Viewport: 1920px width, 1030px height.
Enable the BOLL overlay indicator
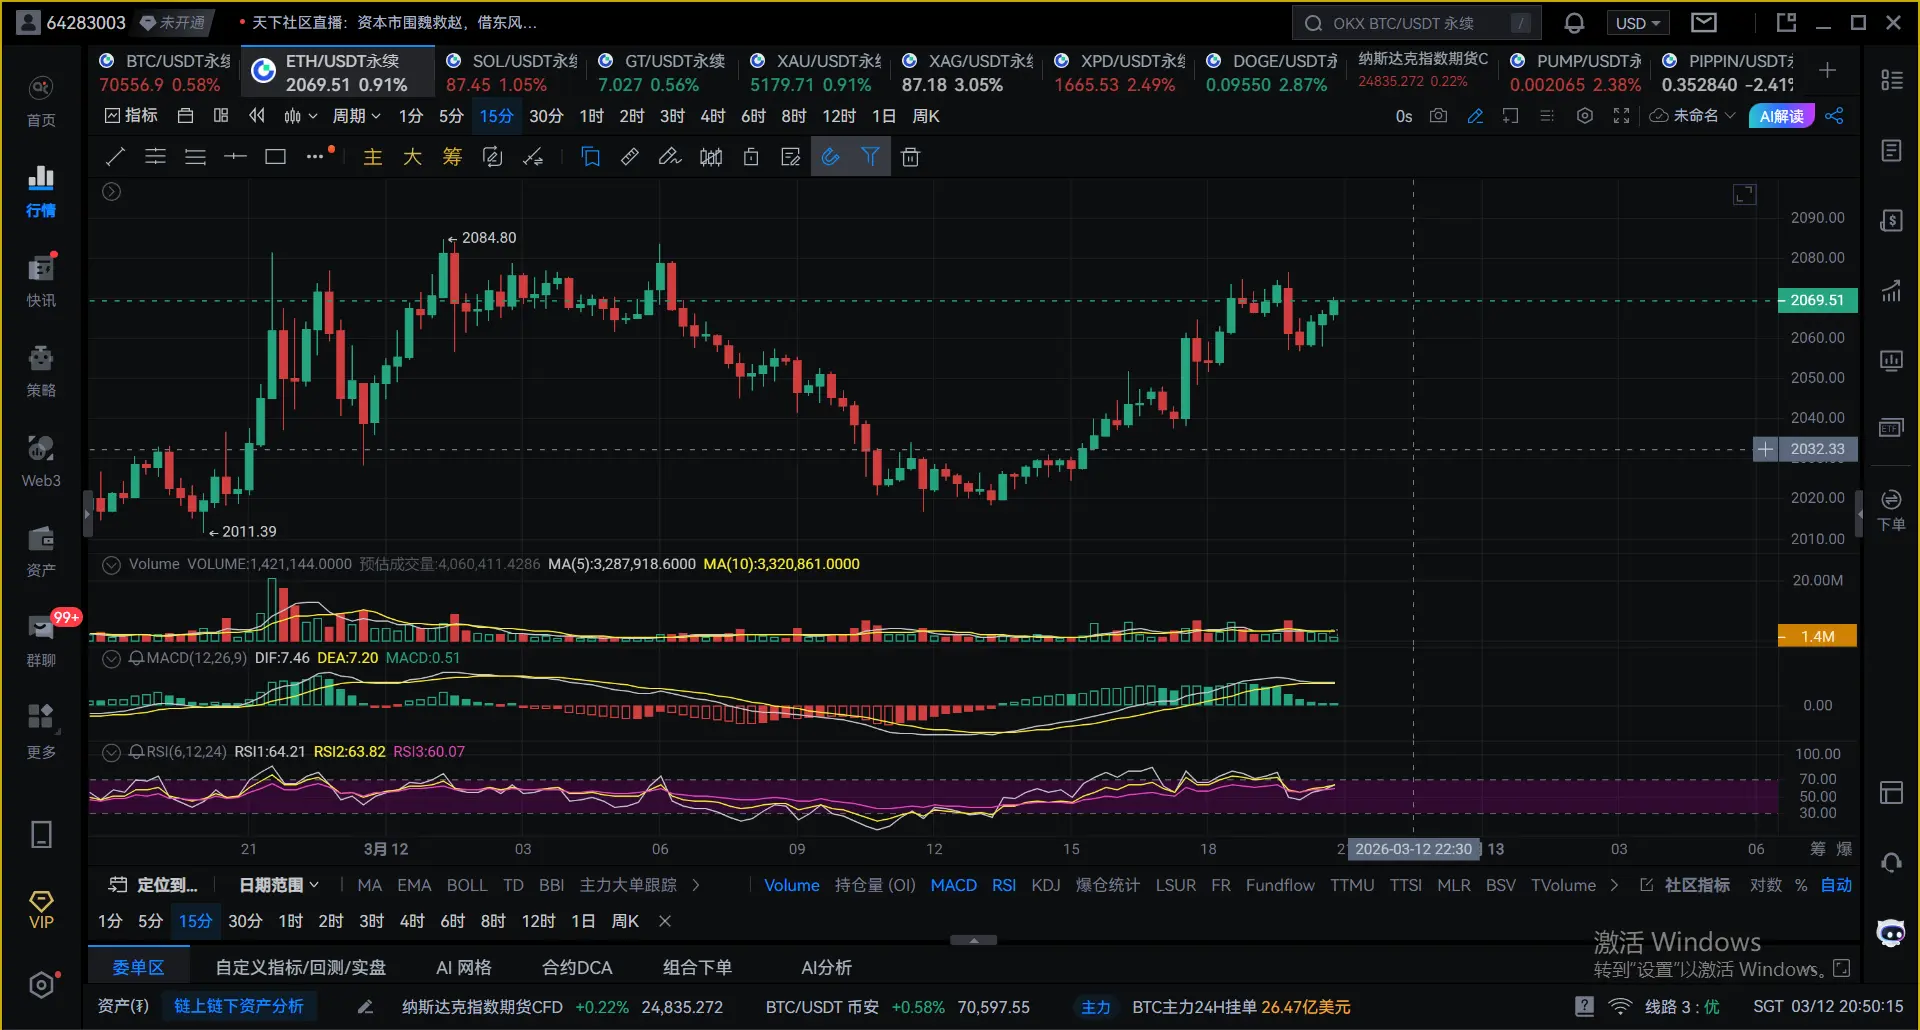click(467, 885)
